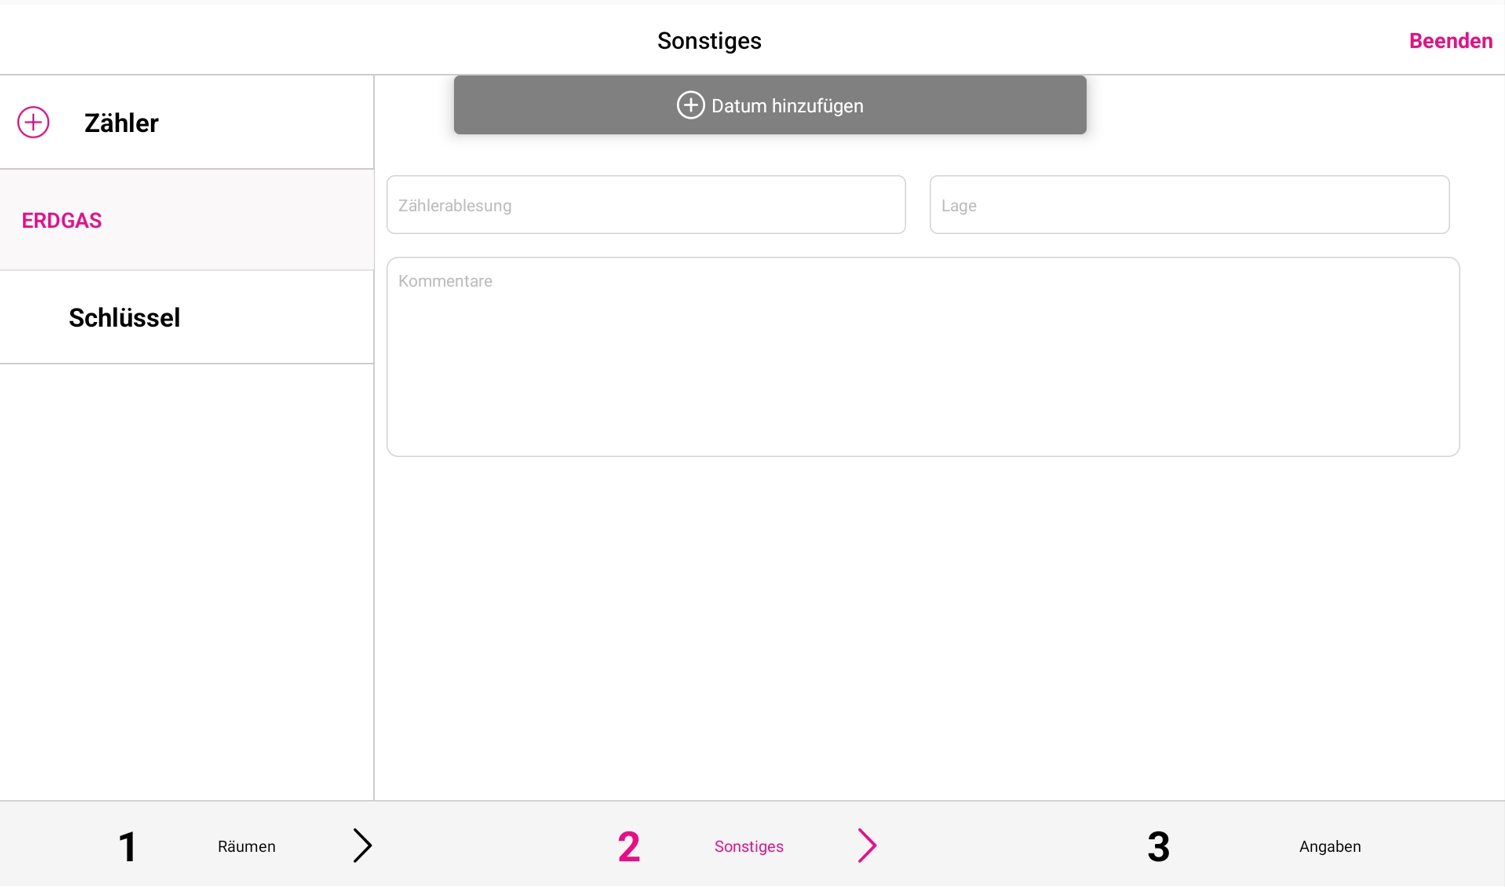Viewport: 1505px width, 887px height.
Task: Click the plus circle icon in Datum hinzufügen
Action: [x=690, y=105]
